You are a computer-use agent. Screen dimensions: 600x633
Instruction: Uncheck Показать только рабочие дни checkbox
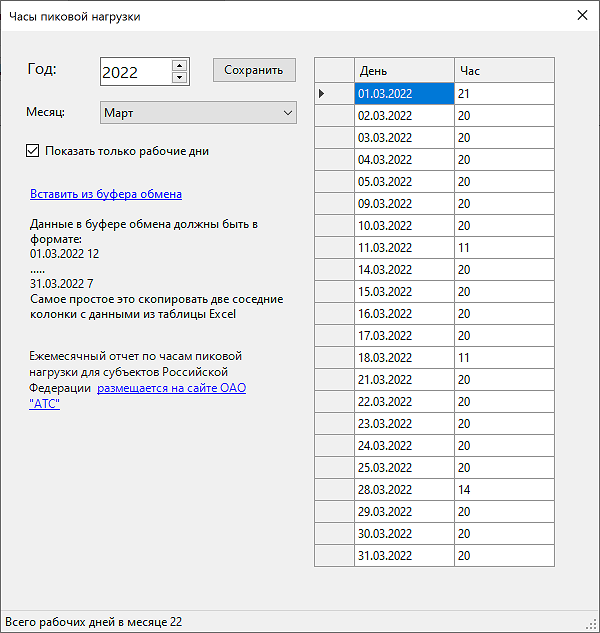tap(33, 151)
